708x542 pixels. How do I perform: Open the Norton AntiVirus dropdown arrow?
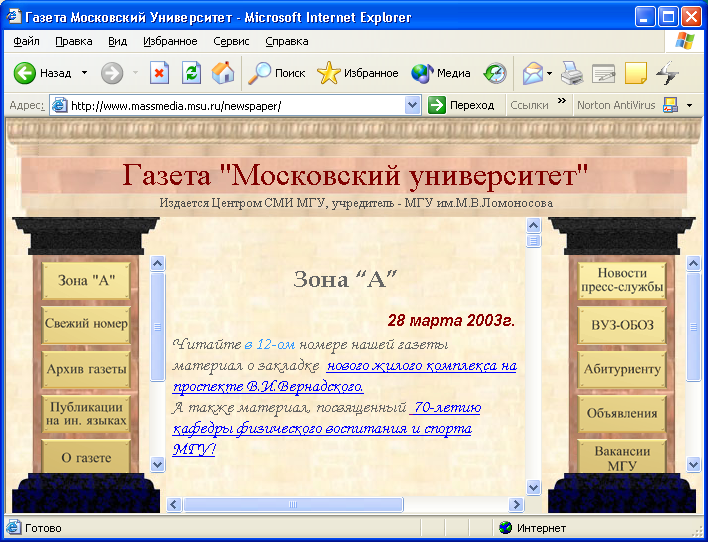[x=689, y=106]
